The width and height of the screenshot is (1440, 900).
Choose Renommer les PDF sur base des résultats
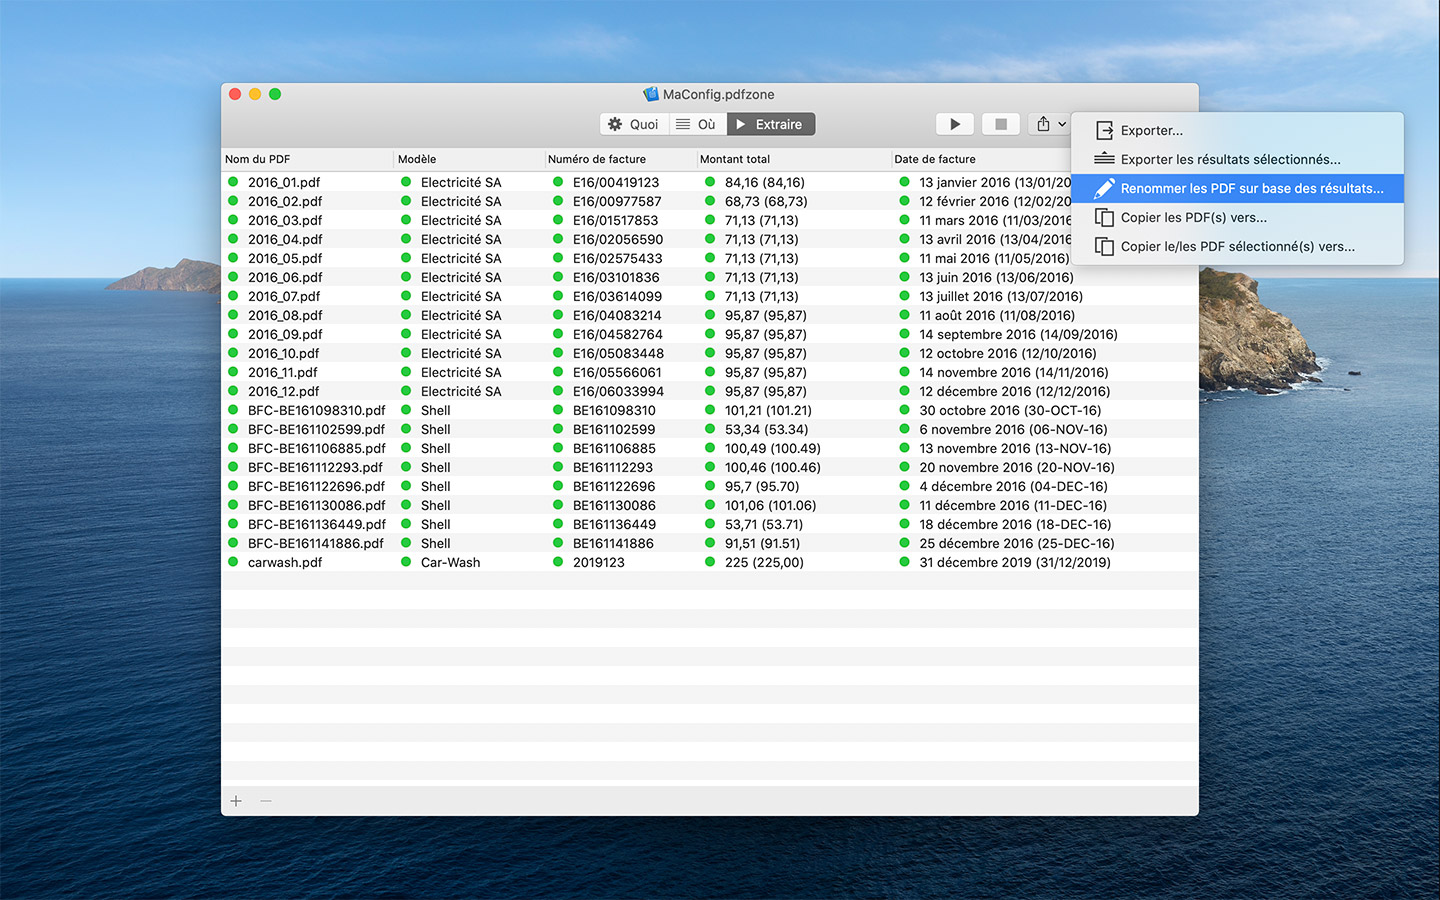1251,188
